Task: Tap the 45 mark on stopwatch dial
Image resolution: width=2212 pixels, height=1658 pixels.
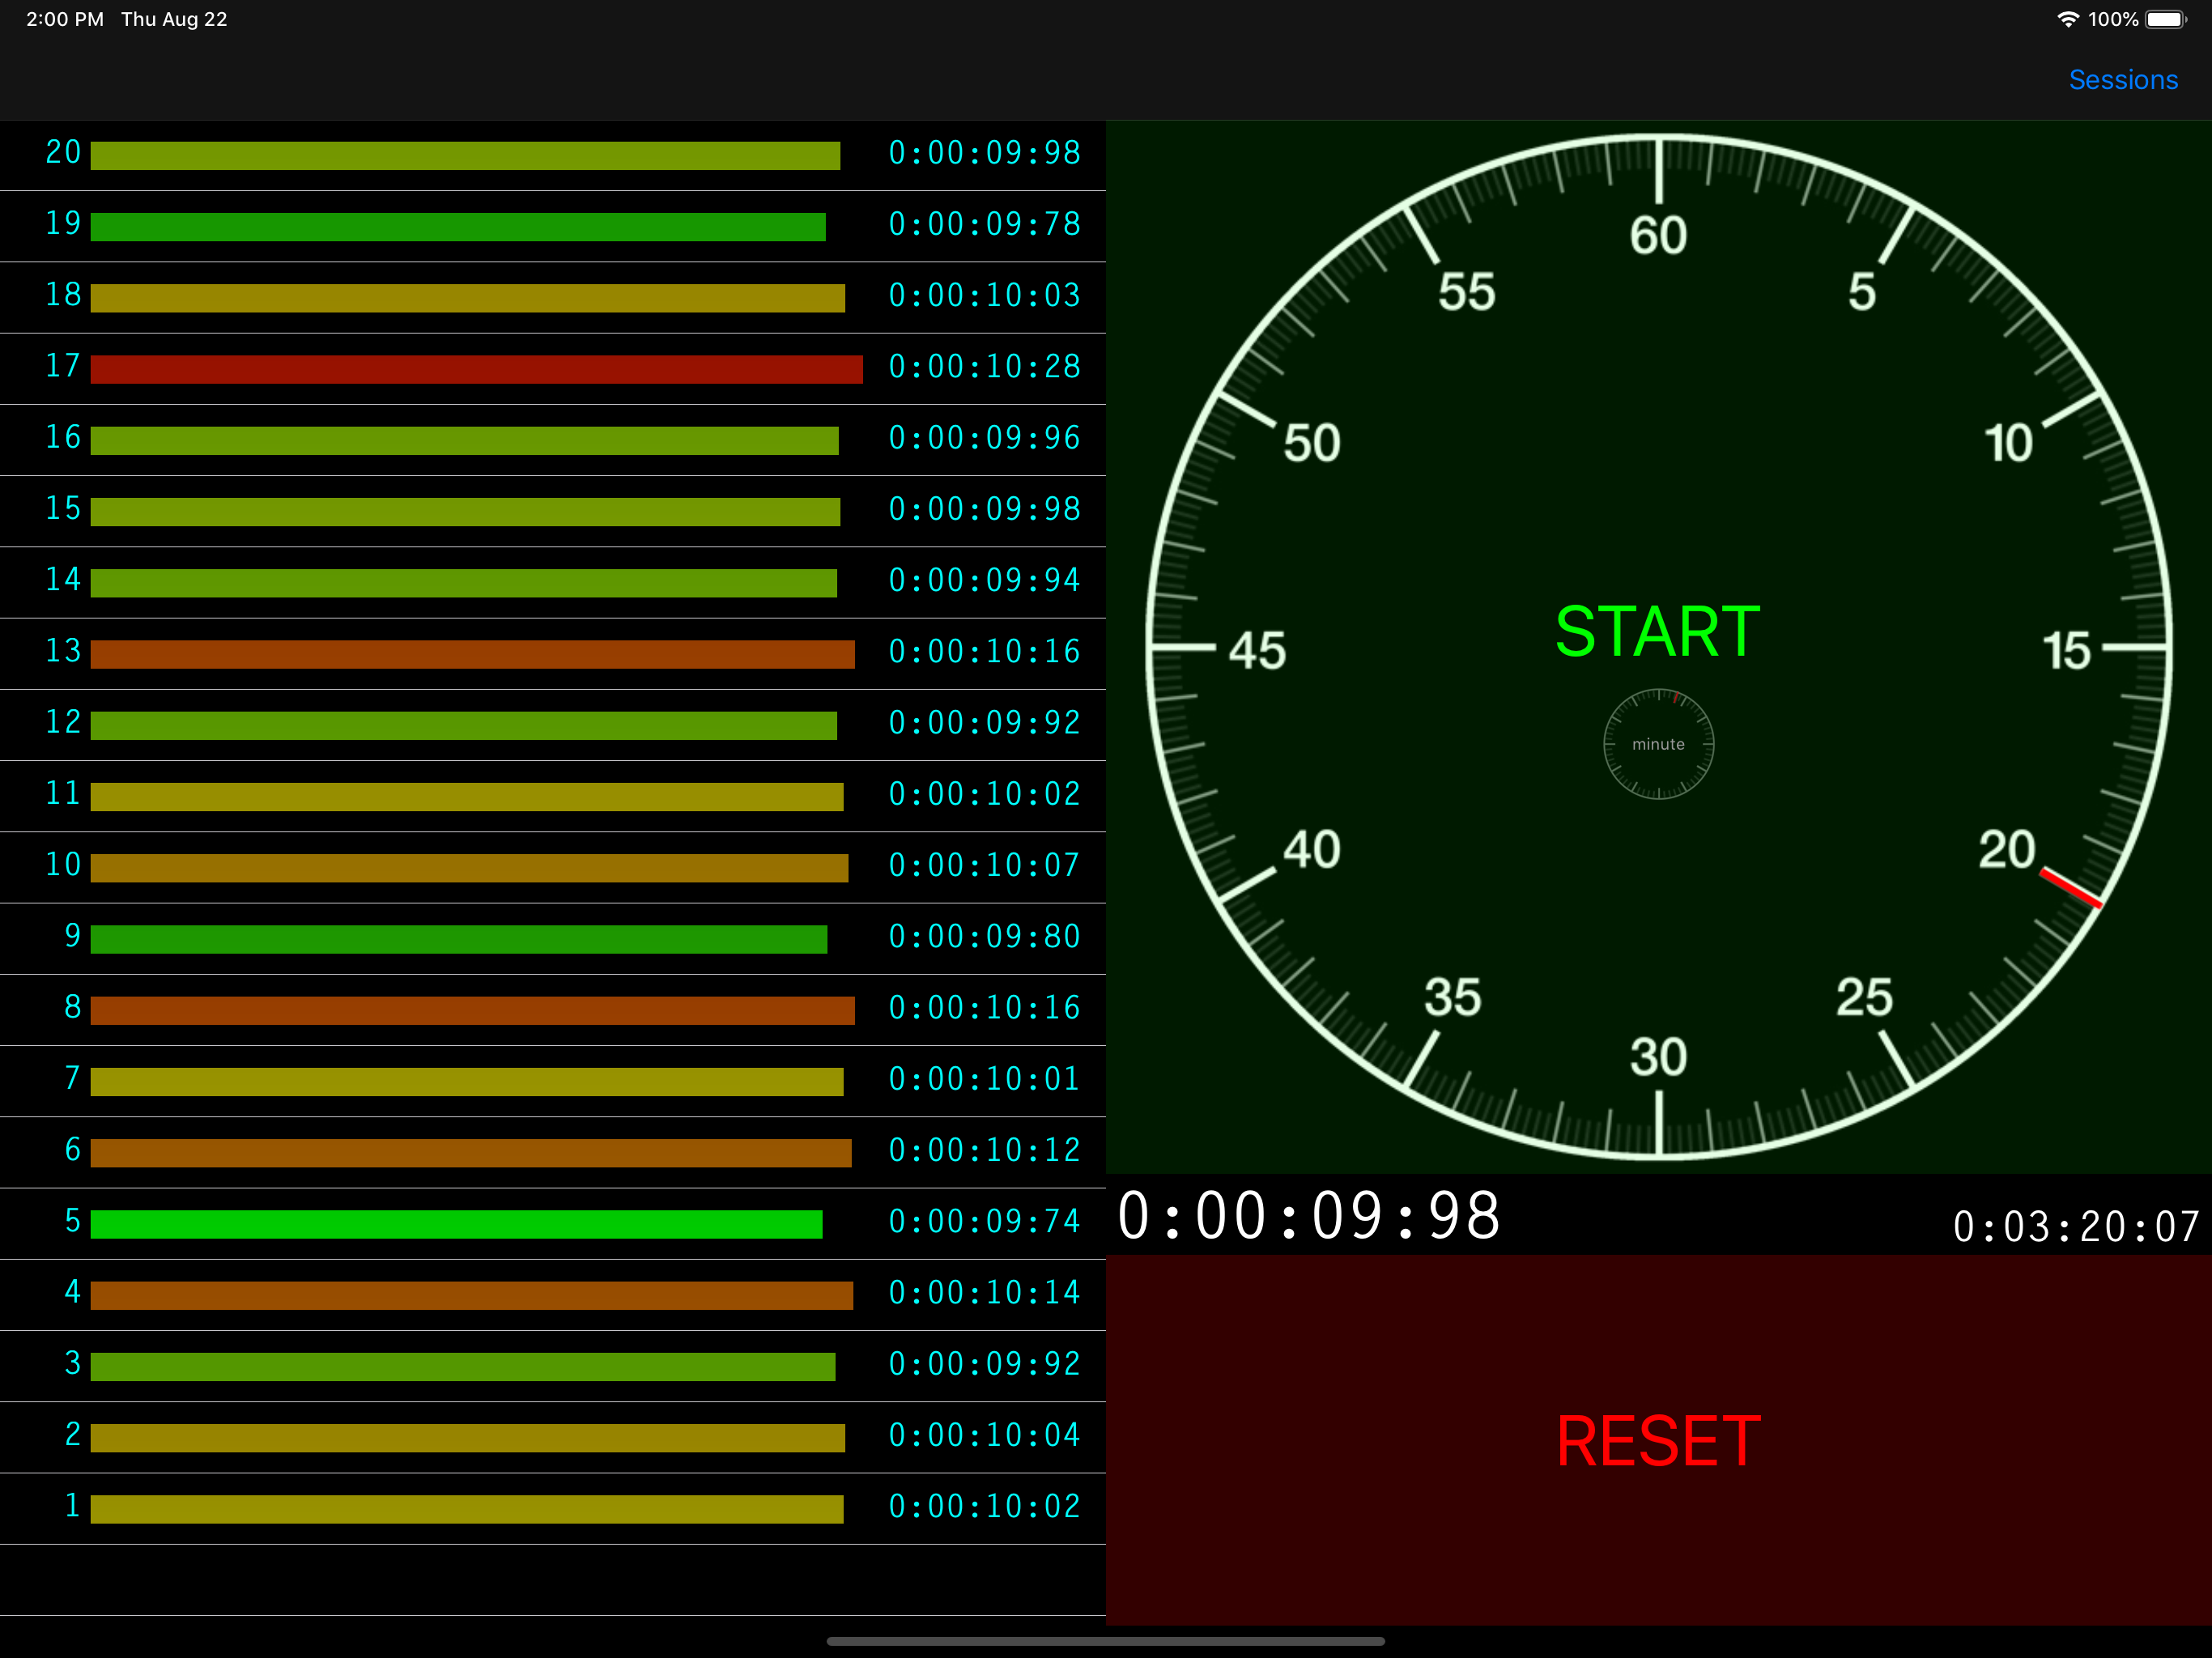Action: click(x=1257, y=650)
